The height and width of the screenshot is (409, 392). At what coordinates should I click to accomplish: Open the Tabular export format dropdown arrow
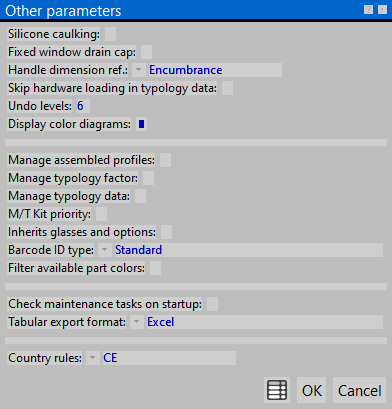(137, 322)
